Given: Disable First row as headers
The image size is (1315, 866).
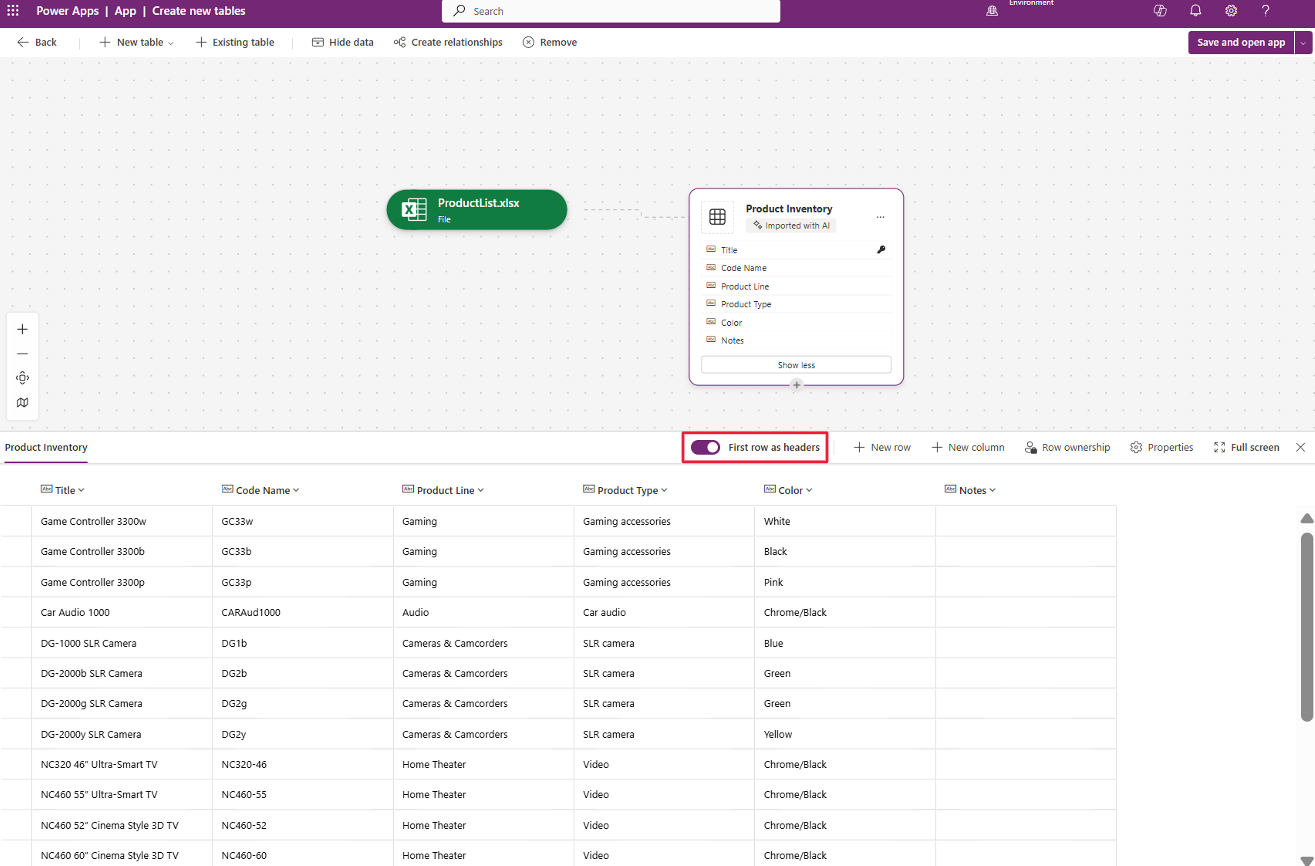Looking at the screenshot, I should tap(705, 447).
